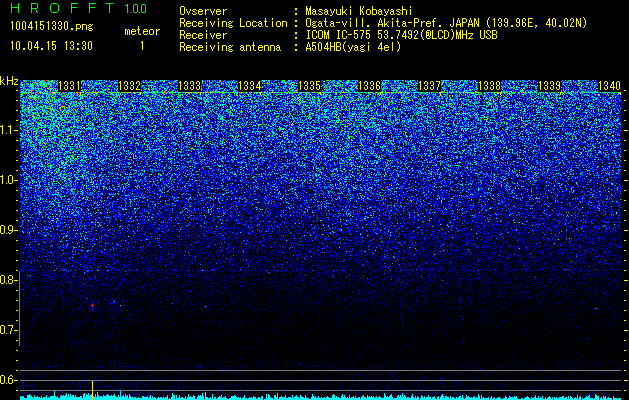Click the 0.8 kHz axis label

[x=8, y=280]
